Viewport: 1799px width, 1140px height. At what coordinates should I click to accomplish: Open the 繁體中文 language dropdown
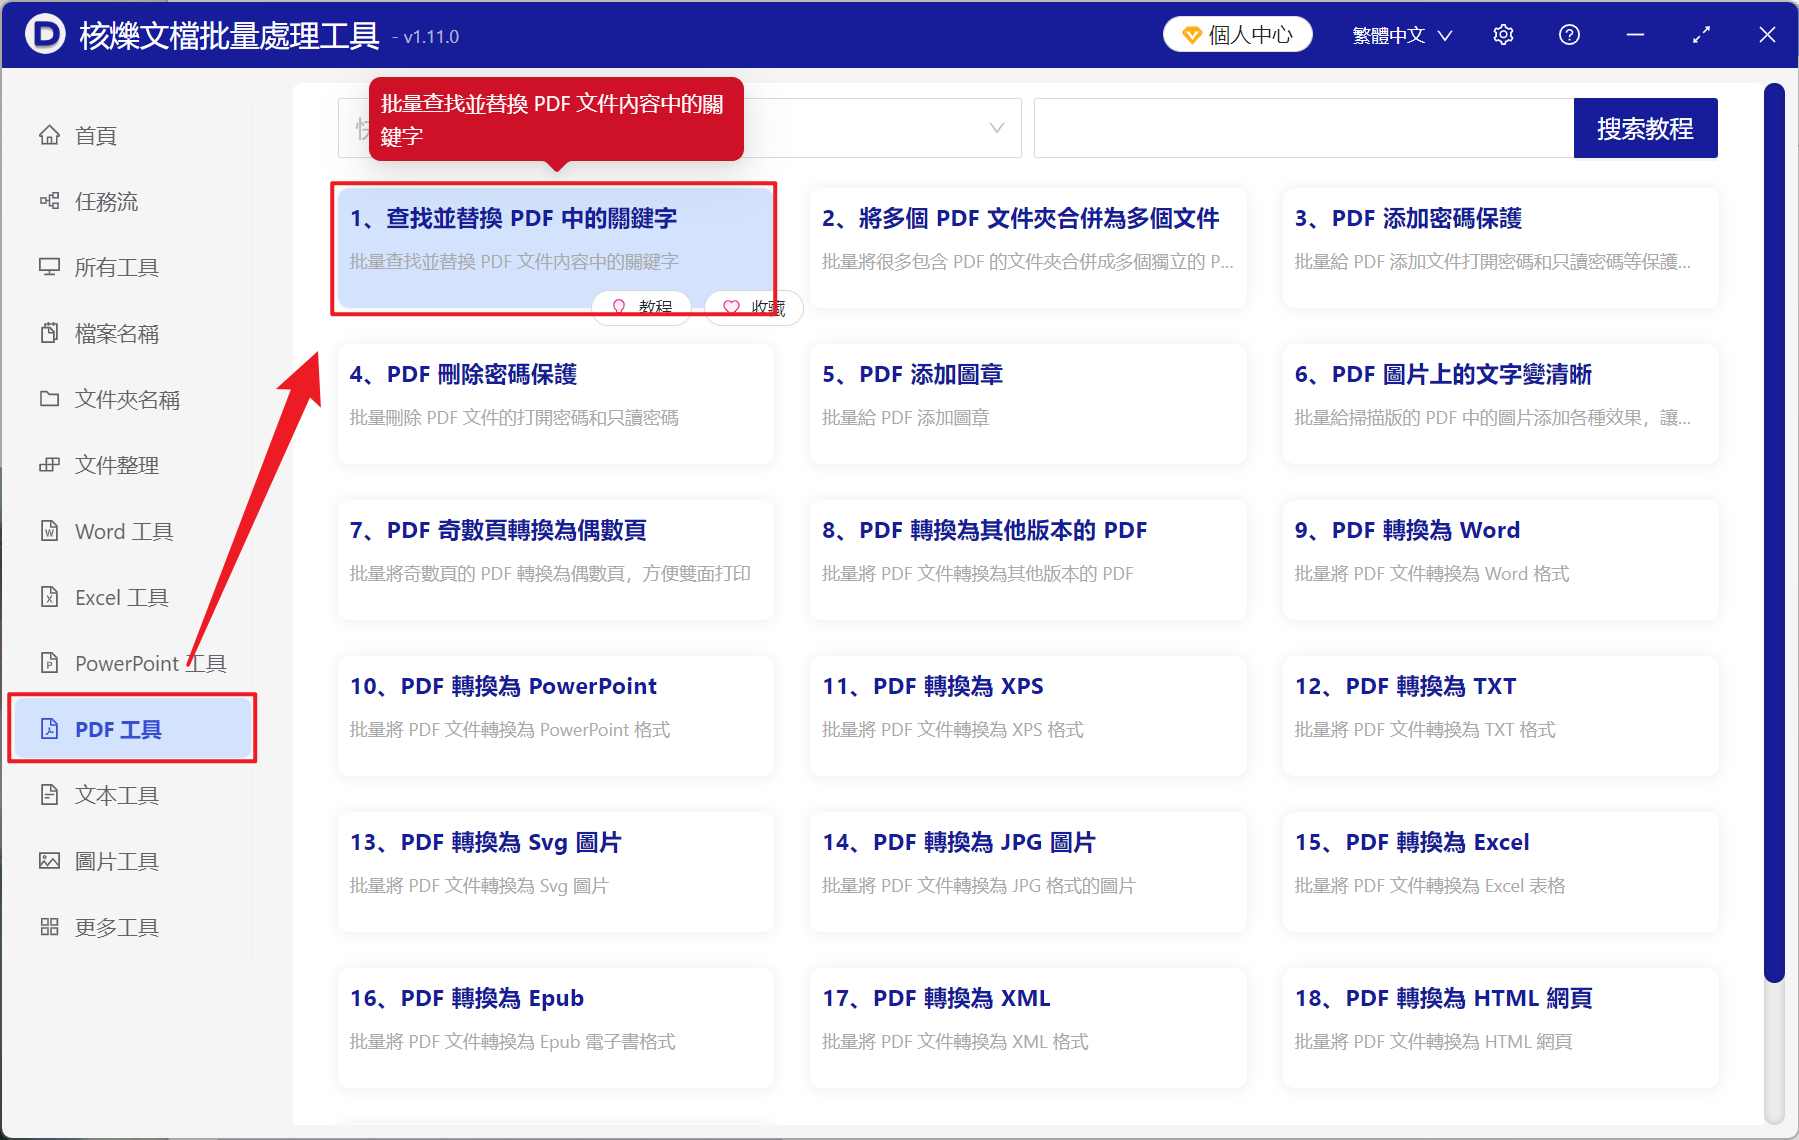coord(1399,34)
